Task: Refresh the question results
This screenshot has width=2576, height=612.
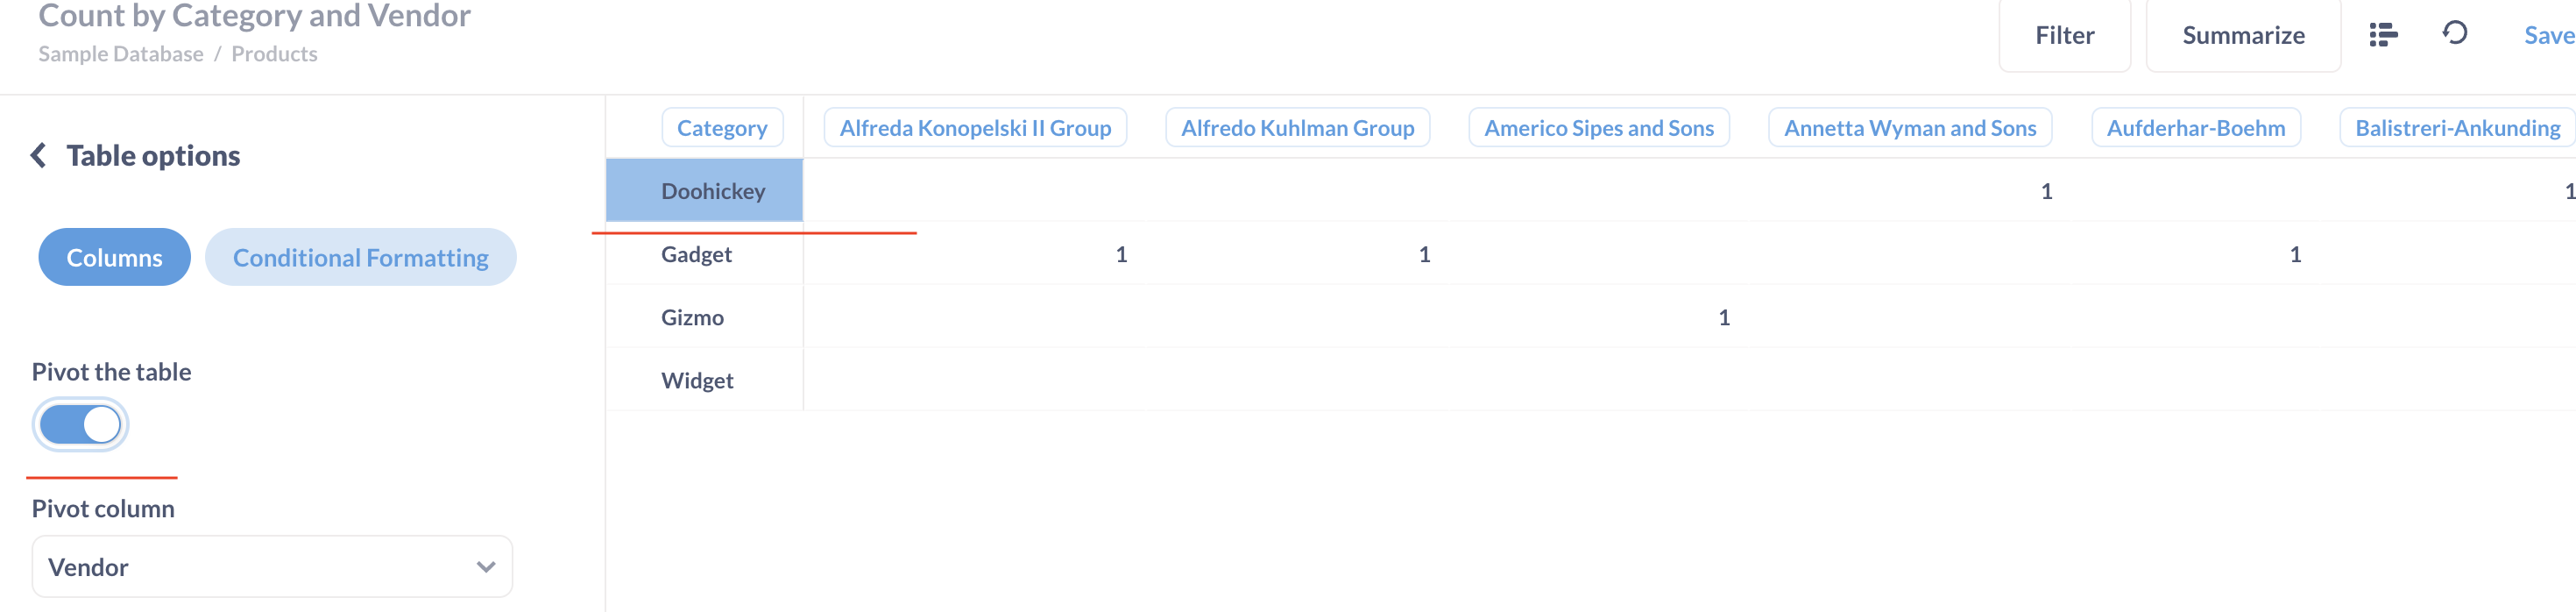Action: click(x=2456, y=34)
